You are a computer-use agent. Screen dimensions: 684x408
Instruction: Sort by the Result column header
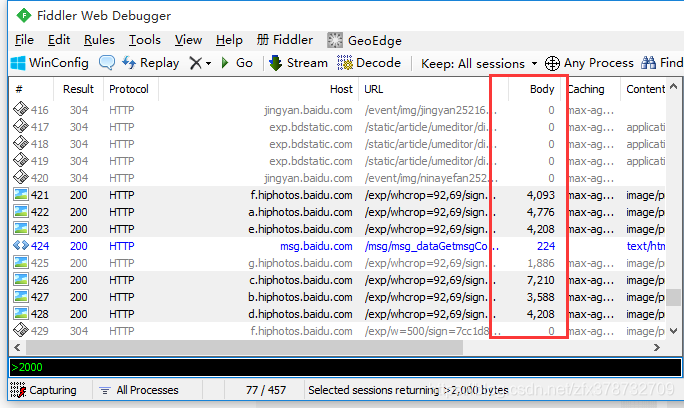[79, 89]
